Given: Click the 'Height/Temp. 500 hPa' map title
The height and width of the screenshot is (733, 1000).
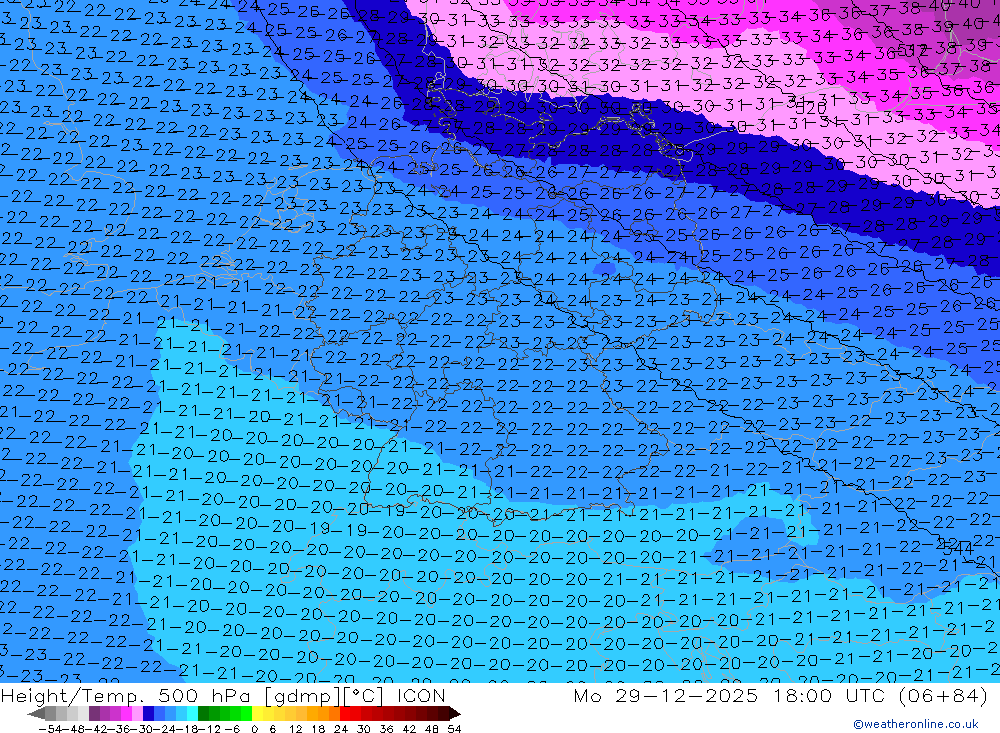Looking at the screenshot, I should click(128, 695).
